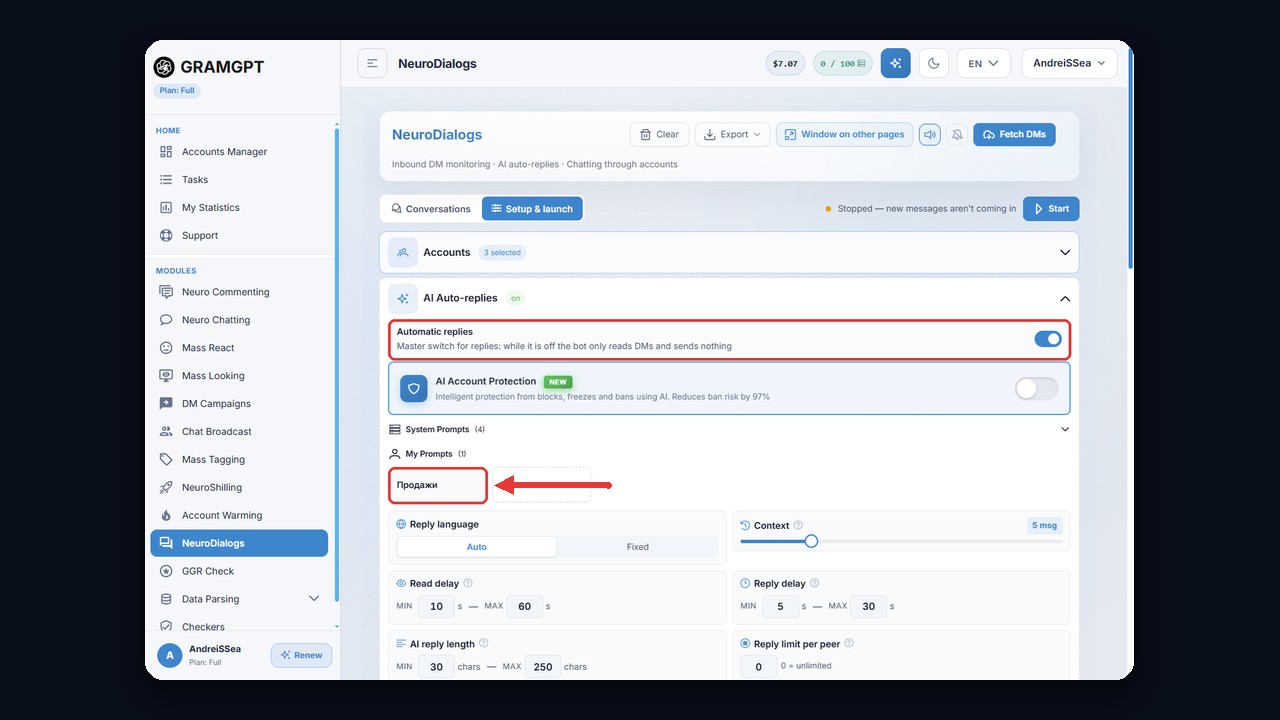
Task: Click the Context help question-mark icon
Action: (x=798, y=525)
